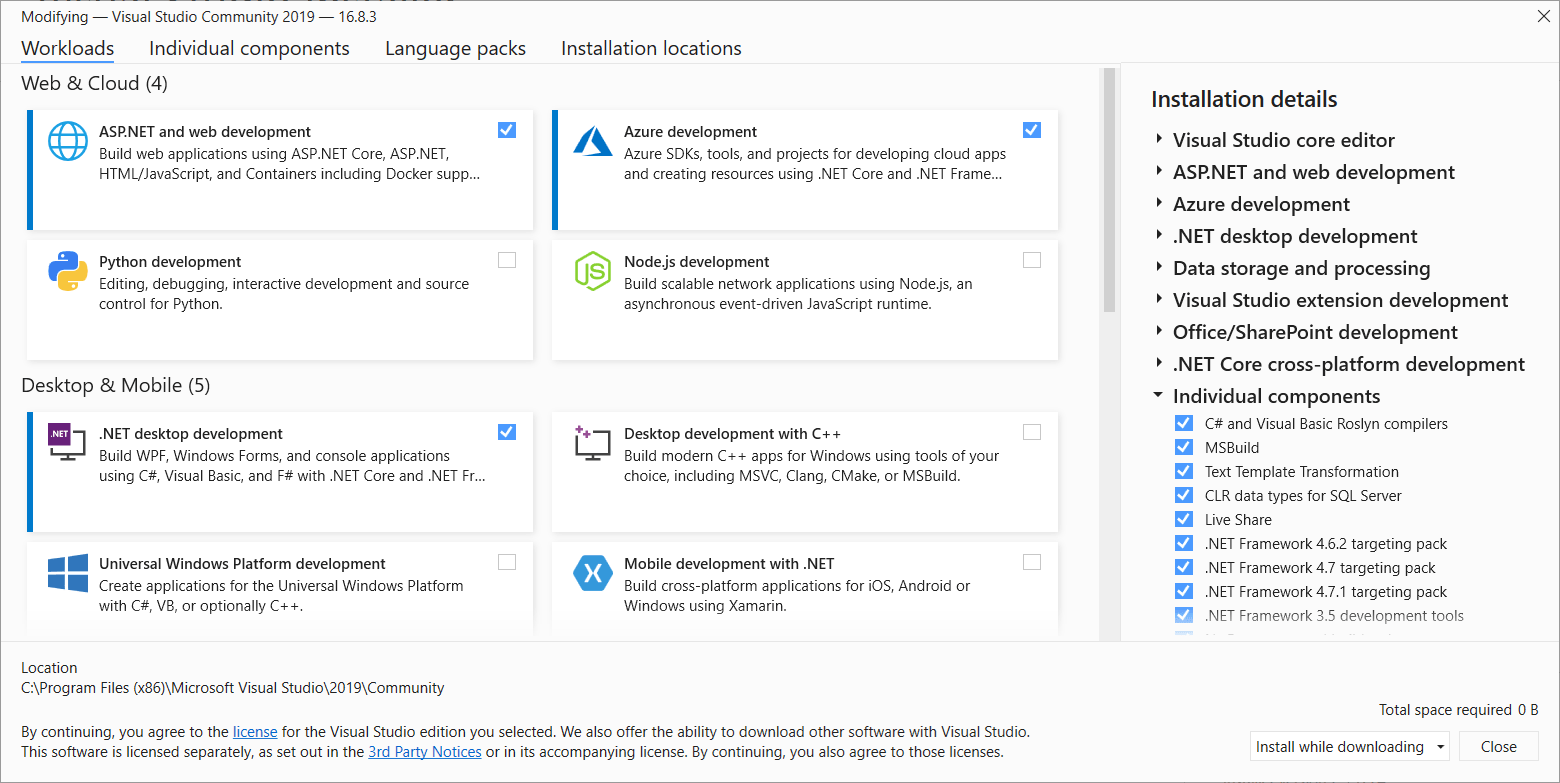Open the Language packs tab
The image size is (1560, 783).
click(455, 48)
